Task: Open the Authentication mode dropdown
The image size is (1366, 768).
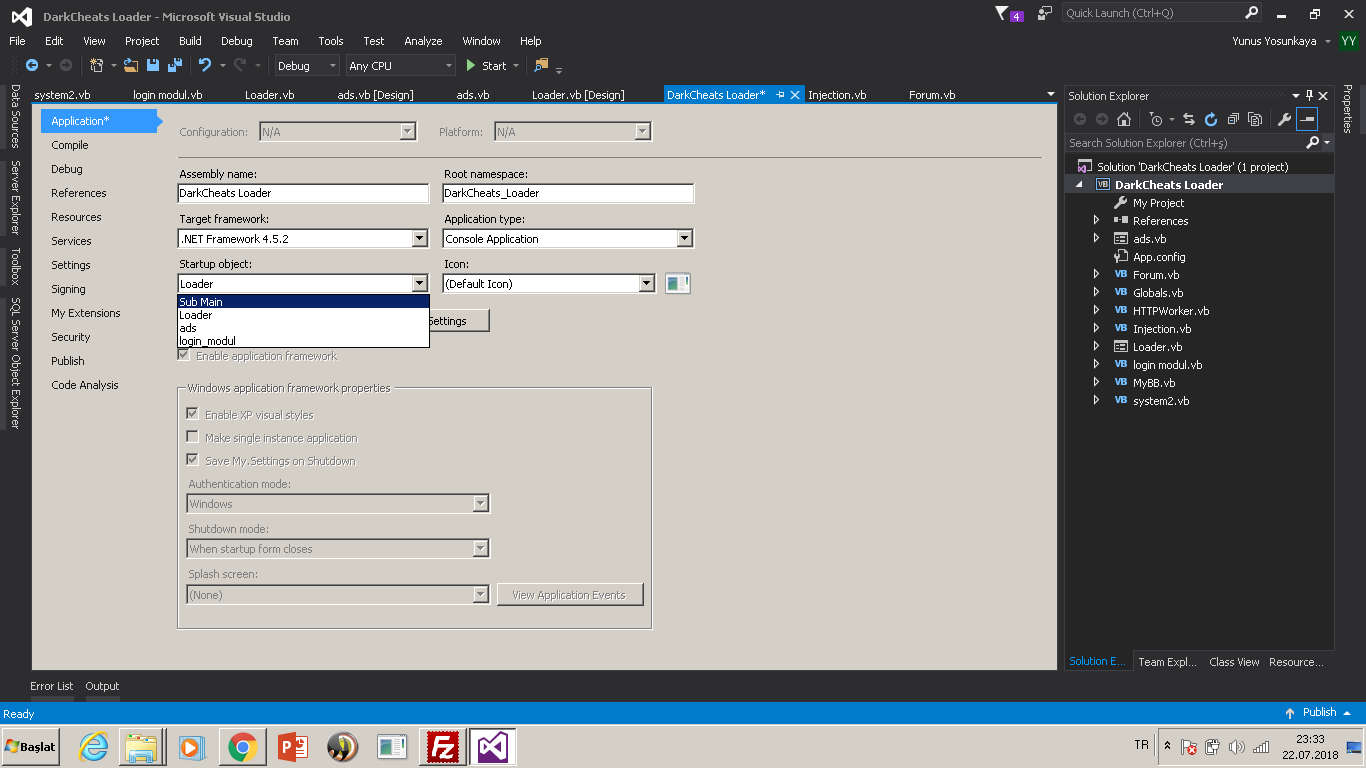Action: pos(481,504)
